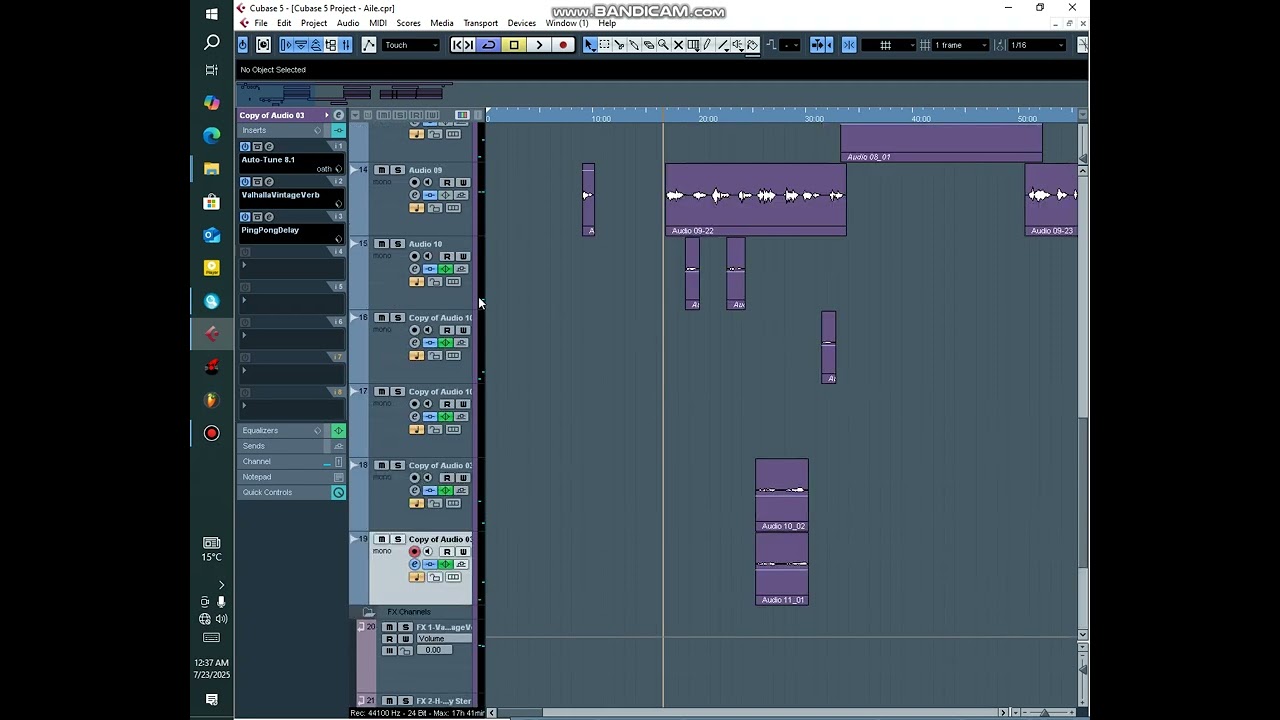
Task: Select the Zoom magnifier tool
Action: pyautogui.click(x=663, y=45)
